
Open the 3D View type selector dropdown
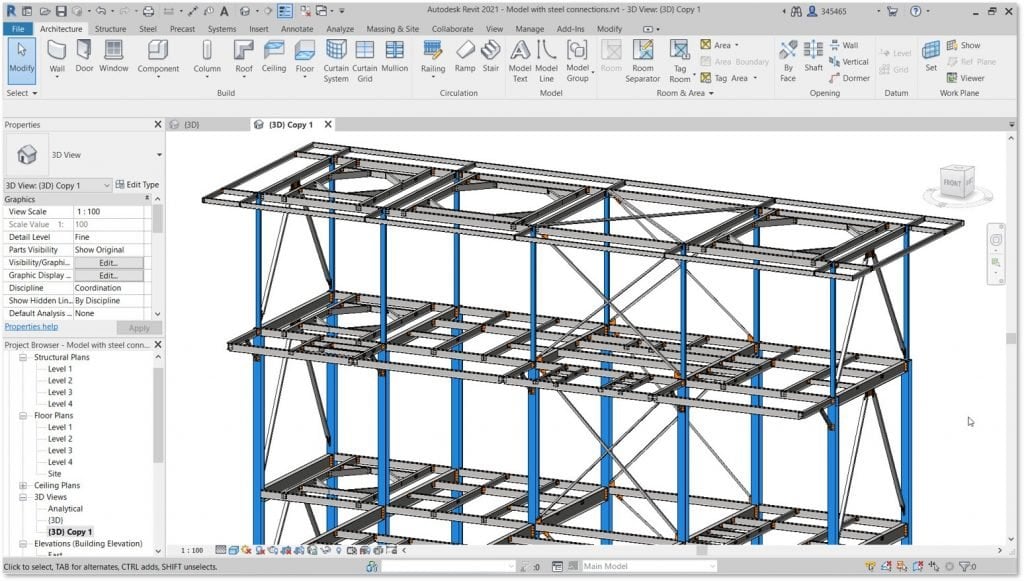coord(158,155)
